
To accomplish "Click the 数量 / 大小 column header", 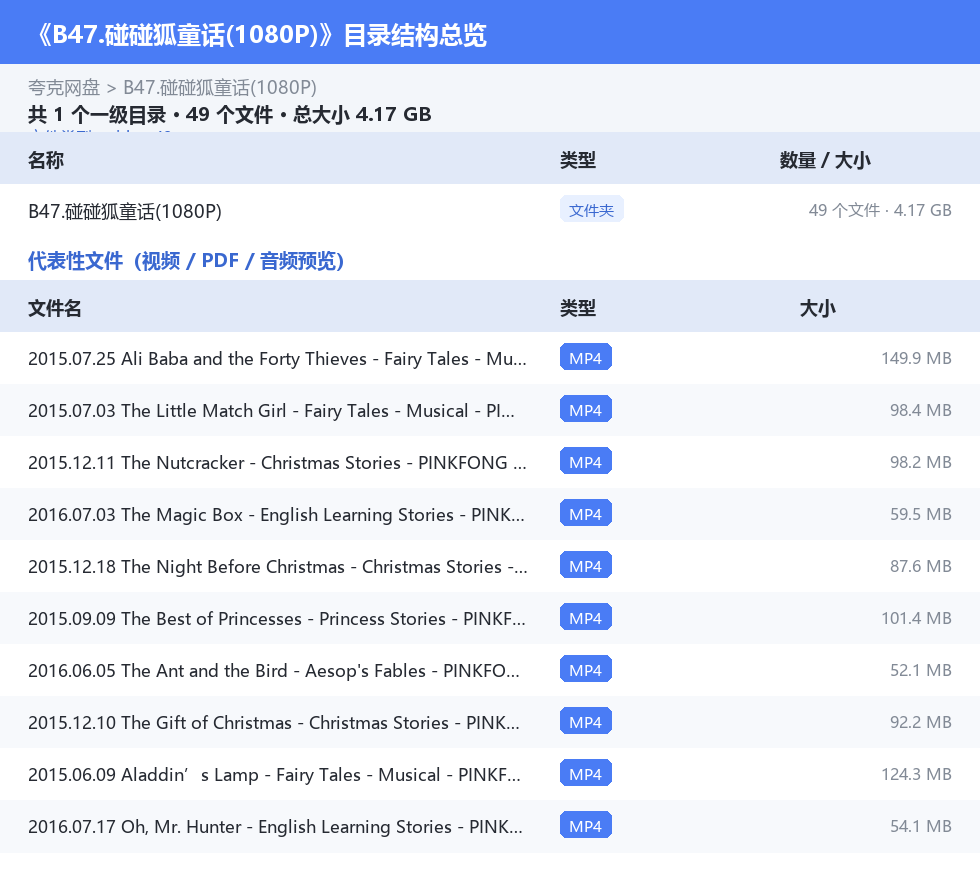I will [825, 160].
